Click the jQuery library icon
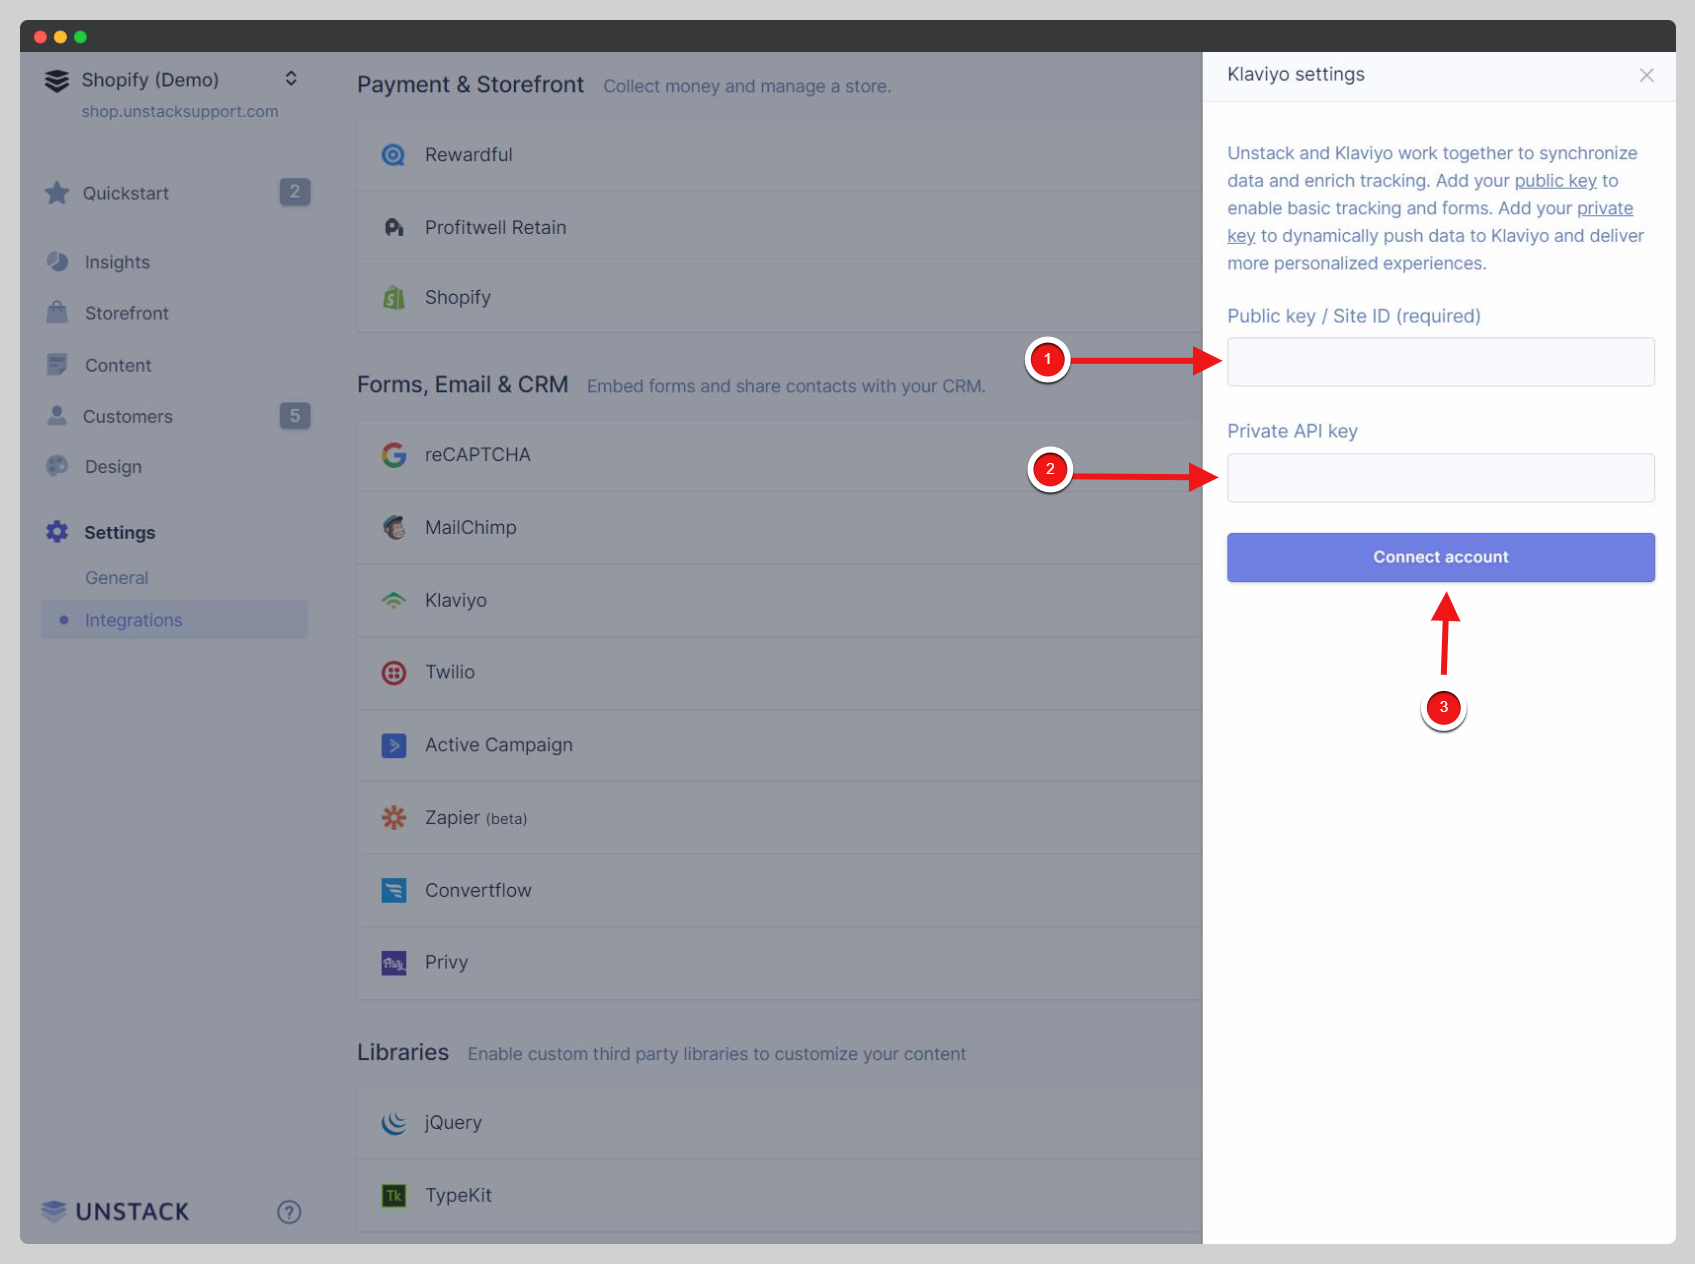Screen dimensions: 1695x1264 pyautogui.click(x=393, y=1123)
